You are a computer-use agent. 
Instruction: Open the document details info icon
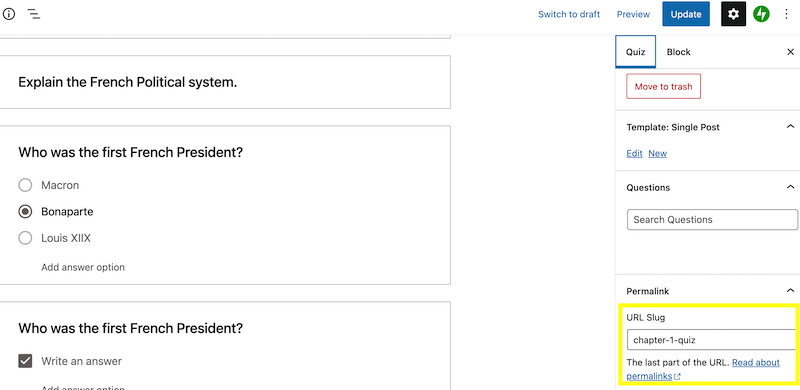click(x=9, y=14)
